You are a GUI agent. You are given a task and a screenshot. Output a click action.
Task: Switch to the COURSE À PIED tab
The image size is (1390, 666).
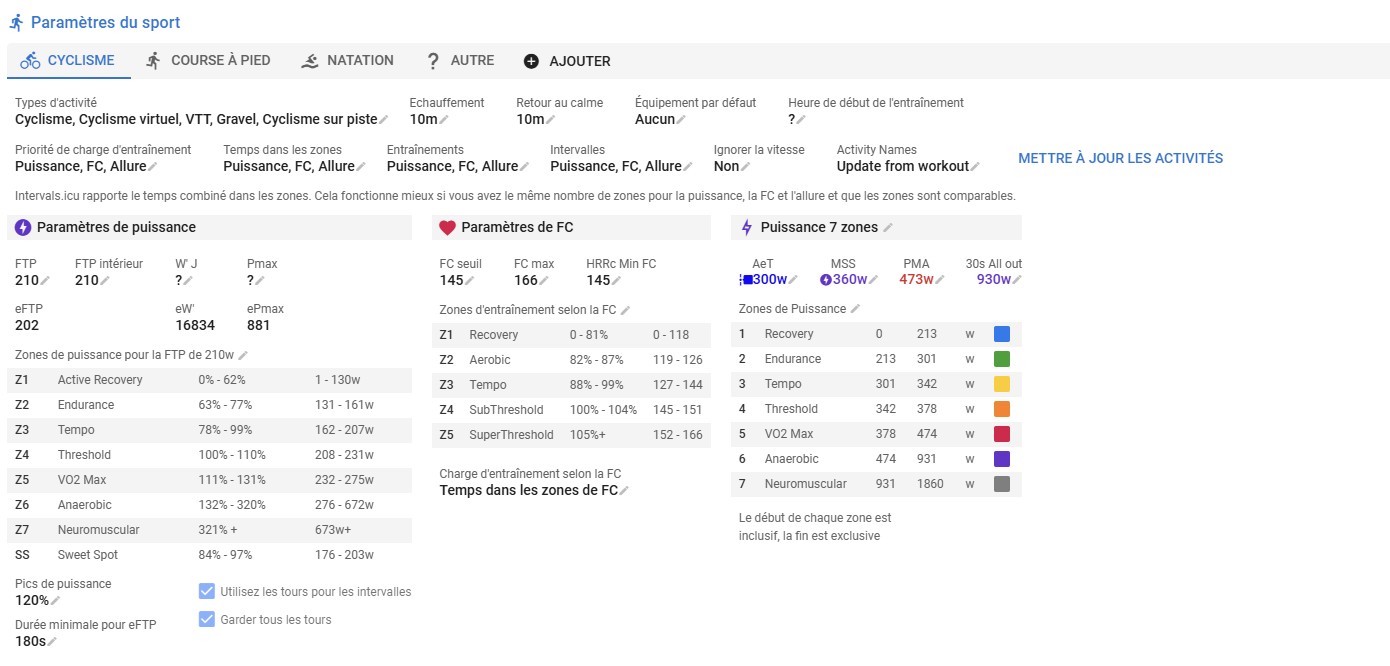click(208, 61)
